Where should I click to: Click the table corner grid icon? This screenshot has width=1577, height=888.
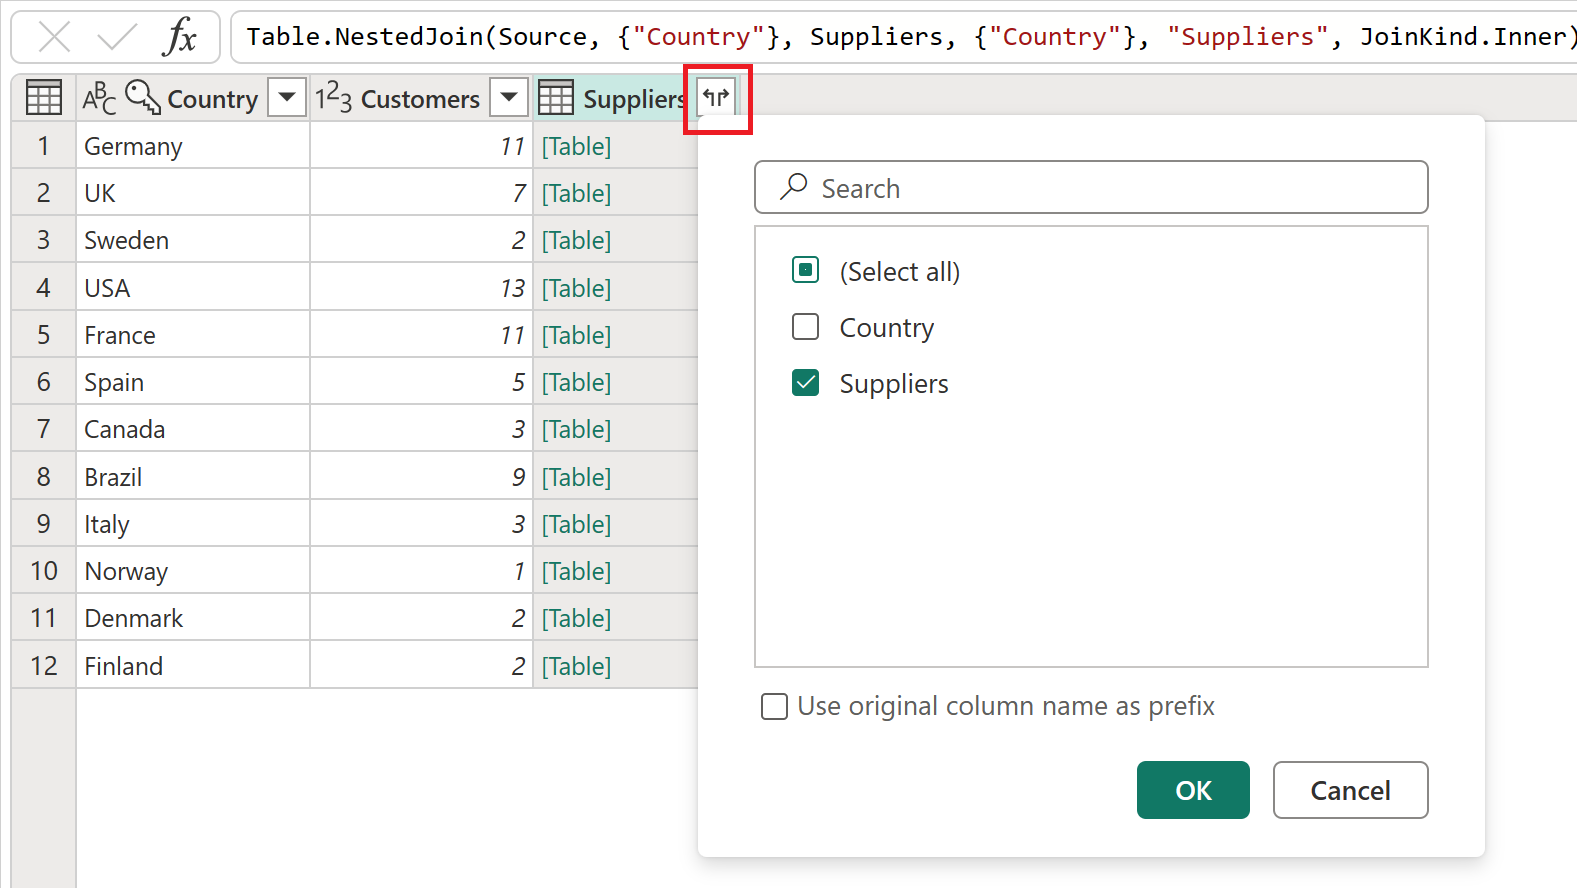[x=44, y=98]
